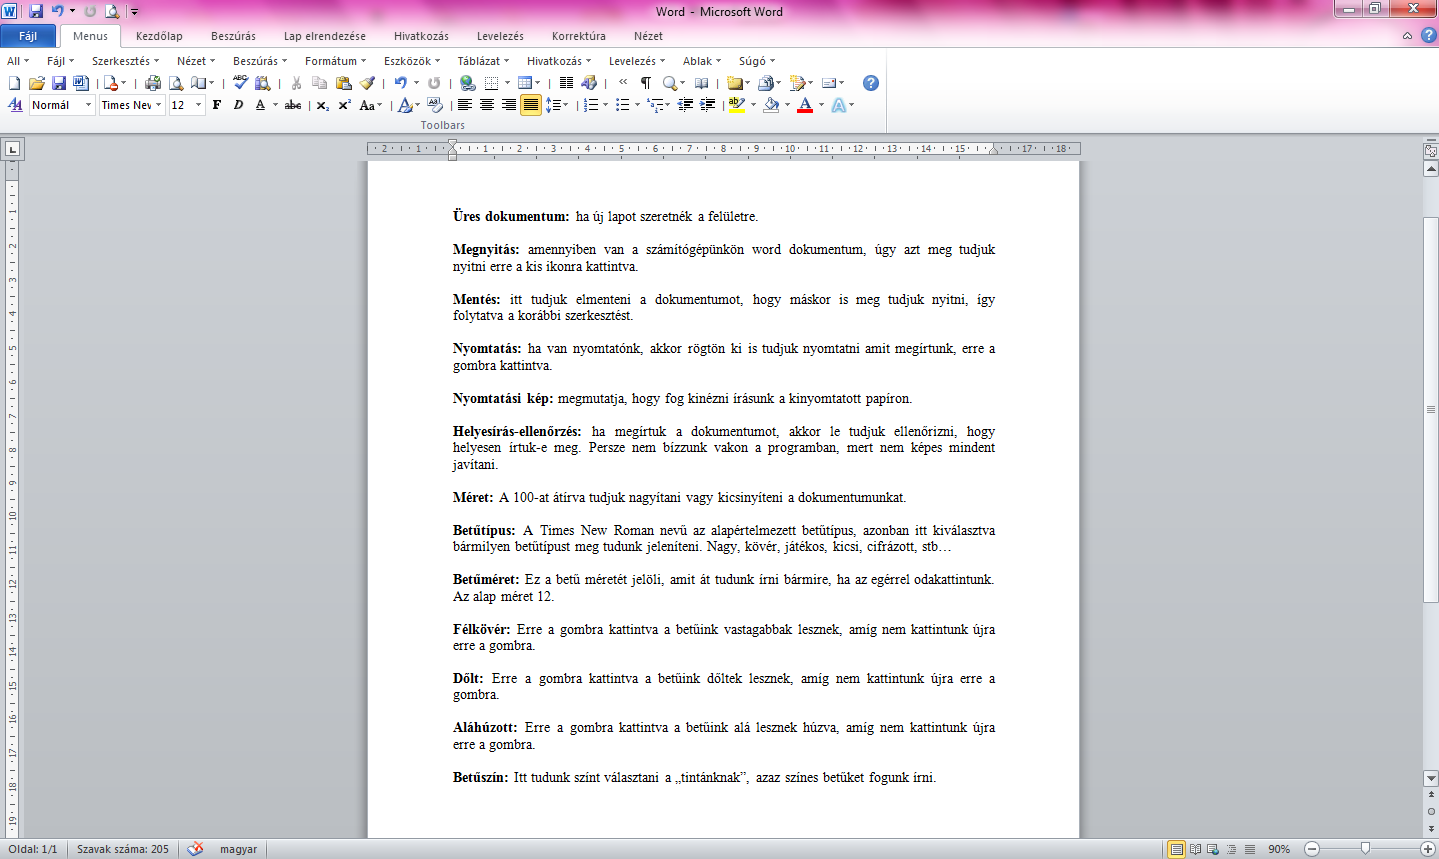This screenshot has height=859, width=1439.
Task: Open the Táblázat menu
Action: [x=483, y=61]
